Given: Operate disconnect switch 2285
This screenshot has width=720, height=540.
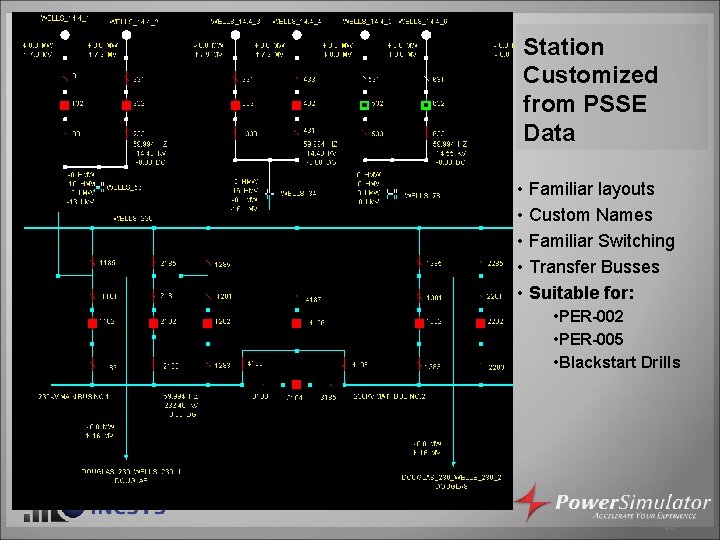Looking at the screenshot, I should pyautogui.click(x=481, y=263).
